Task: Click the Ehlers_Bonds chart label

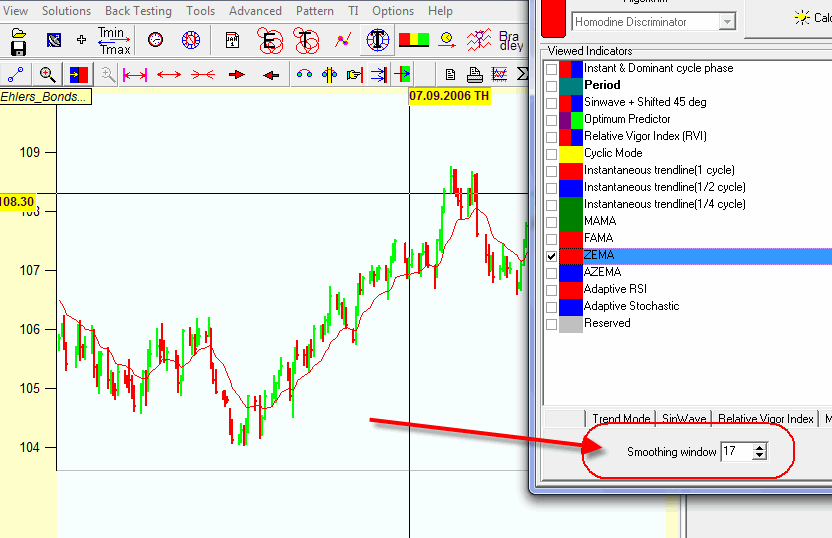Action: 46,97
